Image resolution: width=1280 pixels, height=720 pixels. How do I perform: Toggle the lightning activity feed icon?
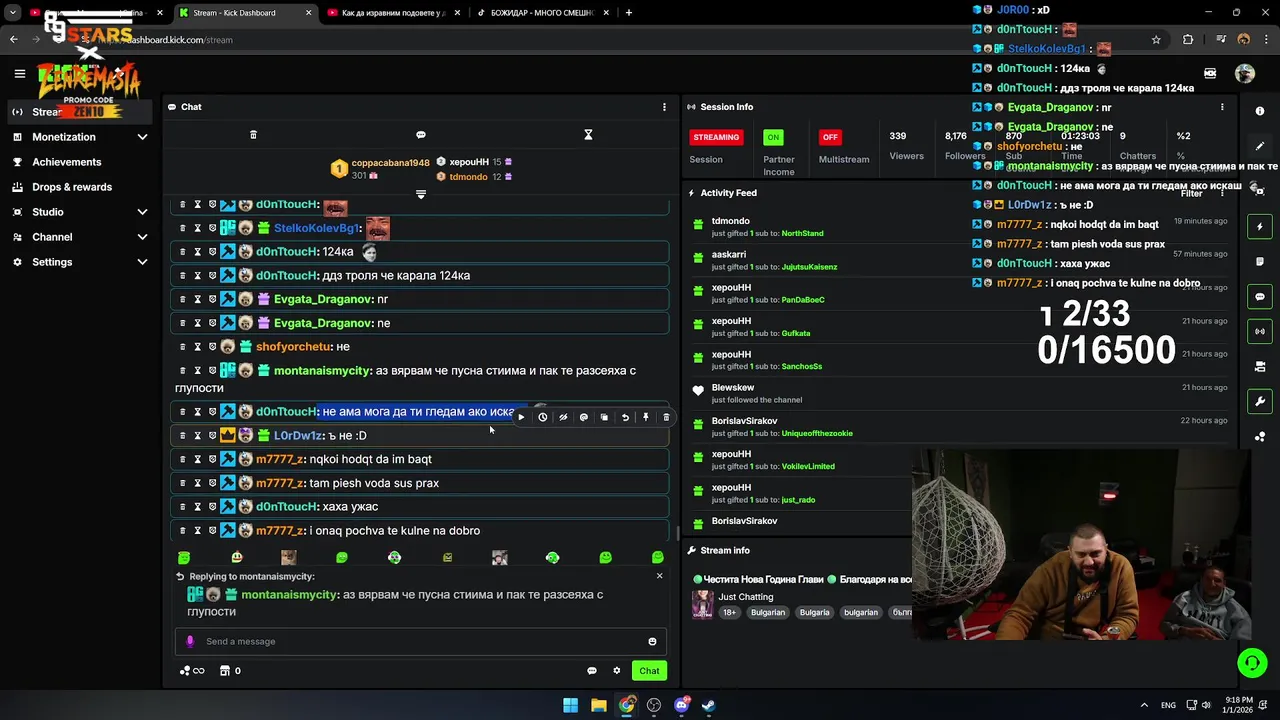pyautogui.click(x=1260, y=227)
